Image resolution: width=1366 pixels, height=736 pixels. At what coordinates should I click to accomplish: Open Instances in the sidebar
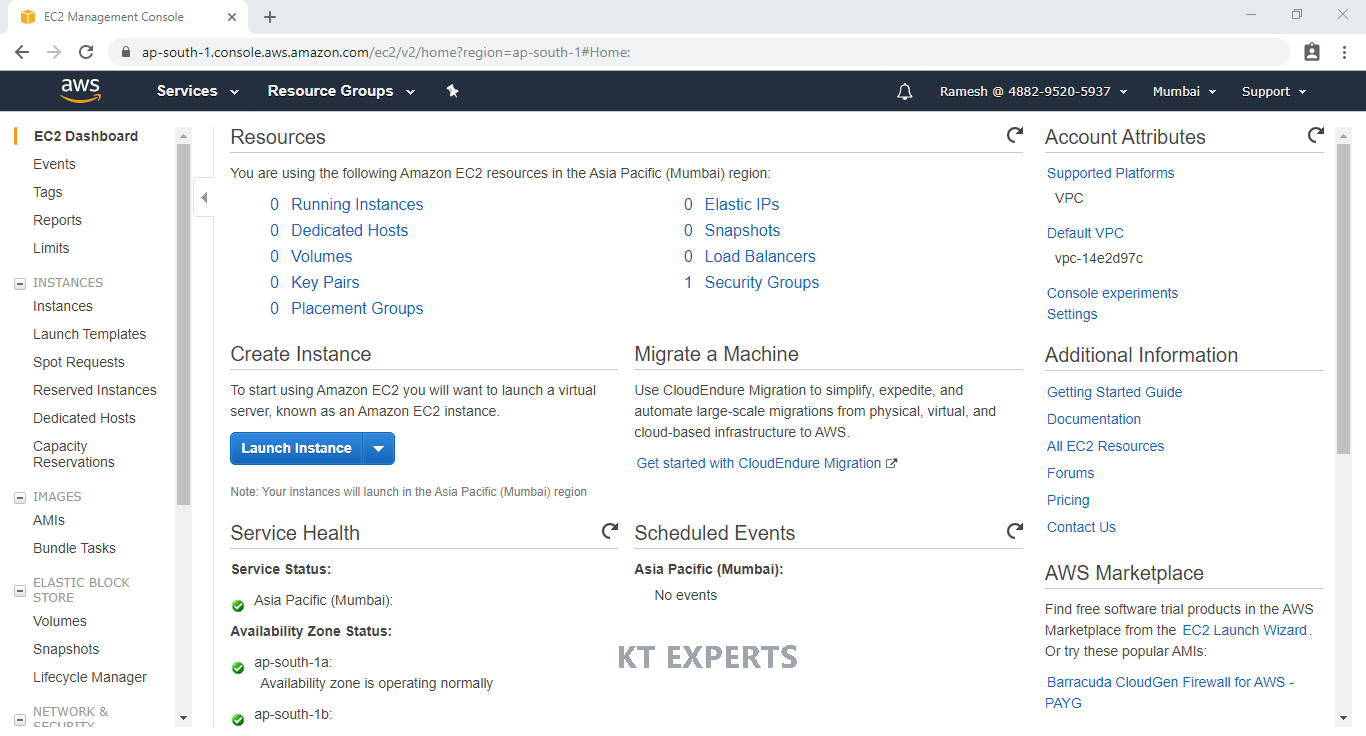point(63,306)
